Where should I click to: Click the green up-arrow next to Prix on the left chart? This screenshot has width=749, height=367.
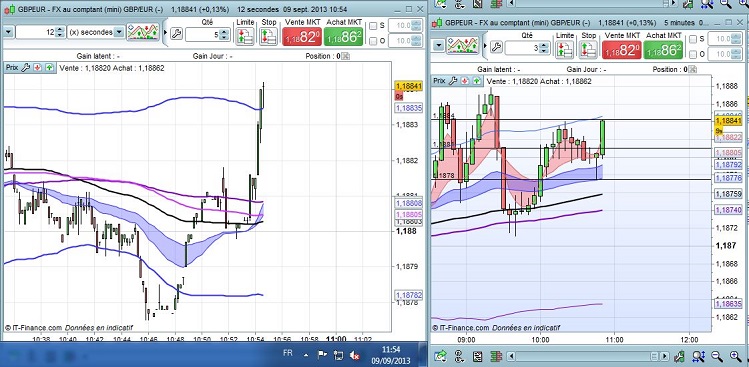[x=49, y=67]
